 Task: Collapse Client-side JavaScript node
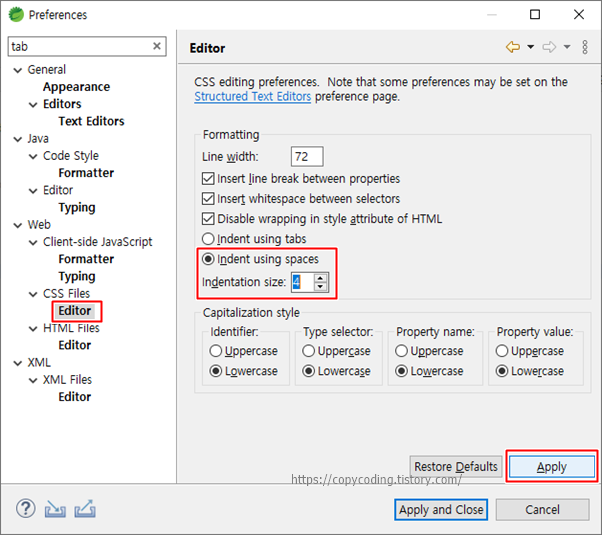click(33, 242)
